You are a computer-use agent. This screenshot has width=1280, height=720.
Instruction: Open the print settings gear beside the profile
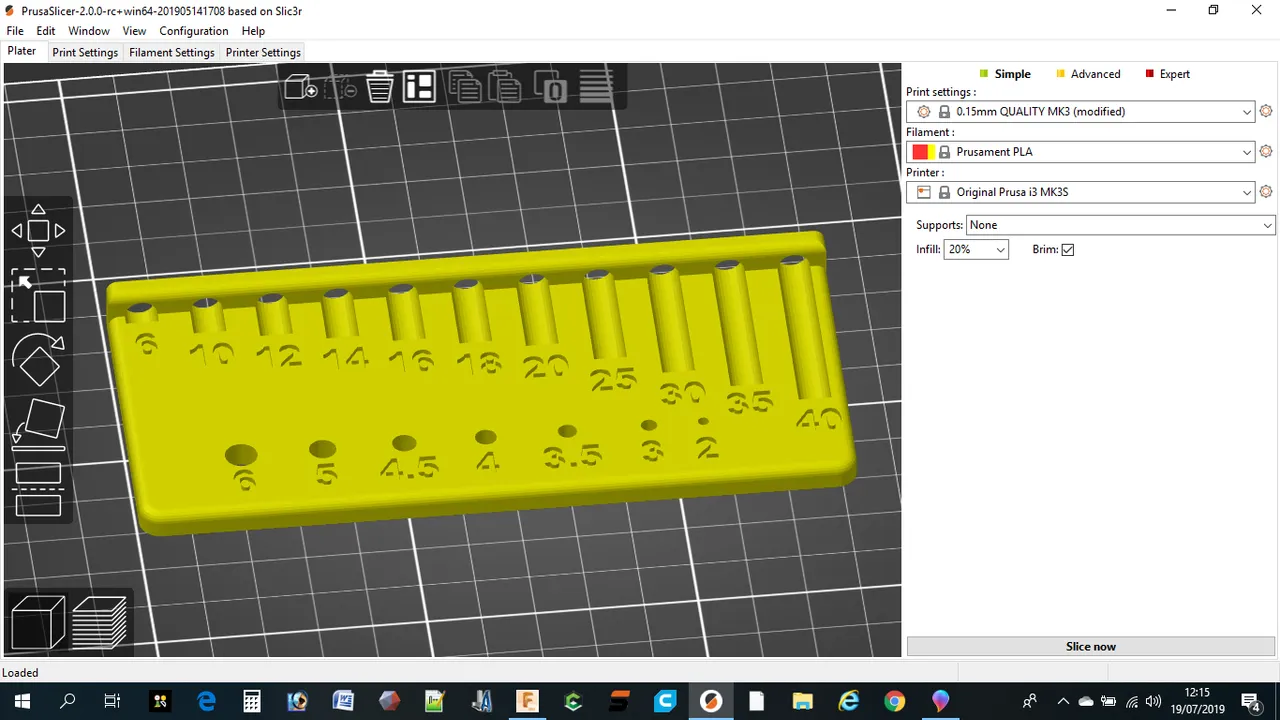(x=1266, y=111)
